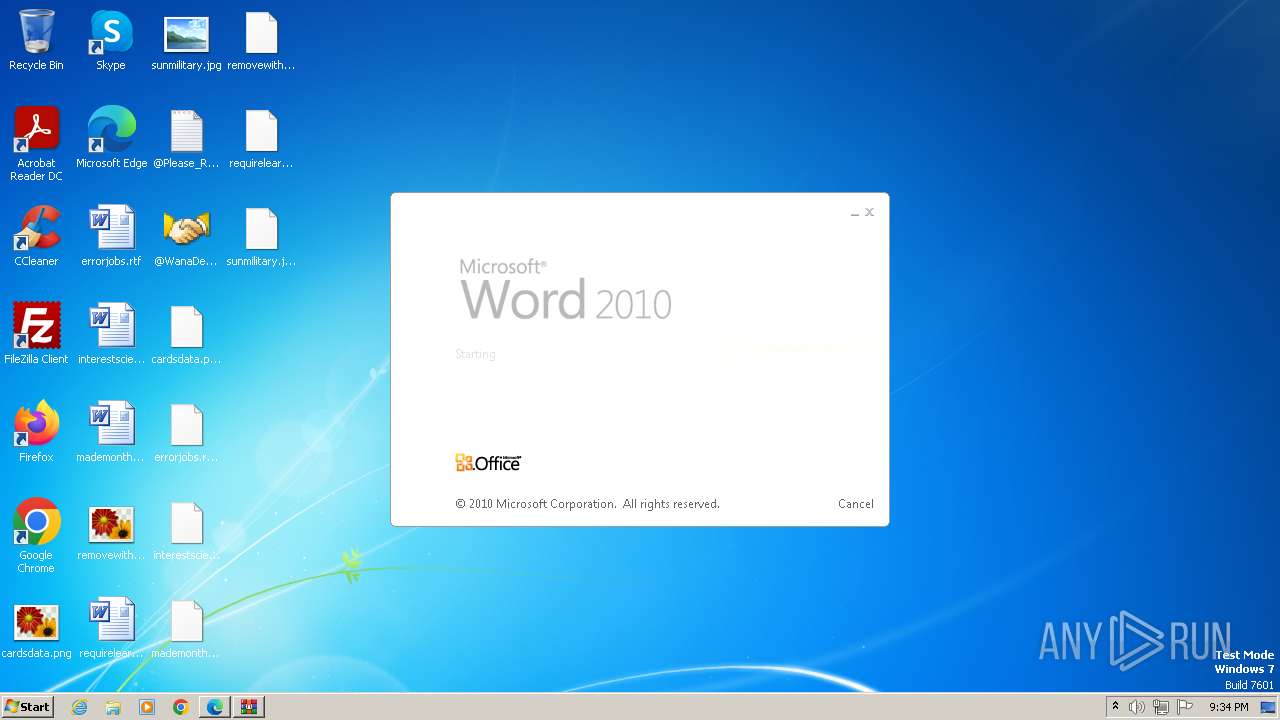Select the FileZilla Client shortcut
Image resolution: width=1280 pixels, height=720 pixels.
(x=36, y=335)
